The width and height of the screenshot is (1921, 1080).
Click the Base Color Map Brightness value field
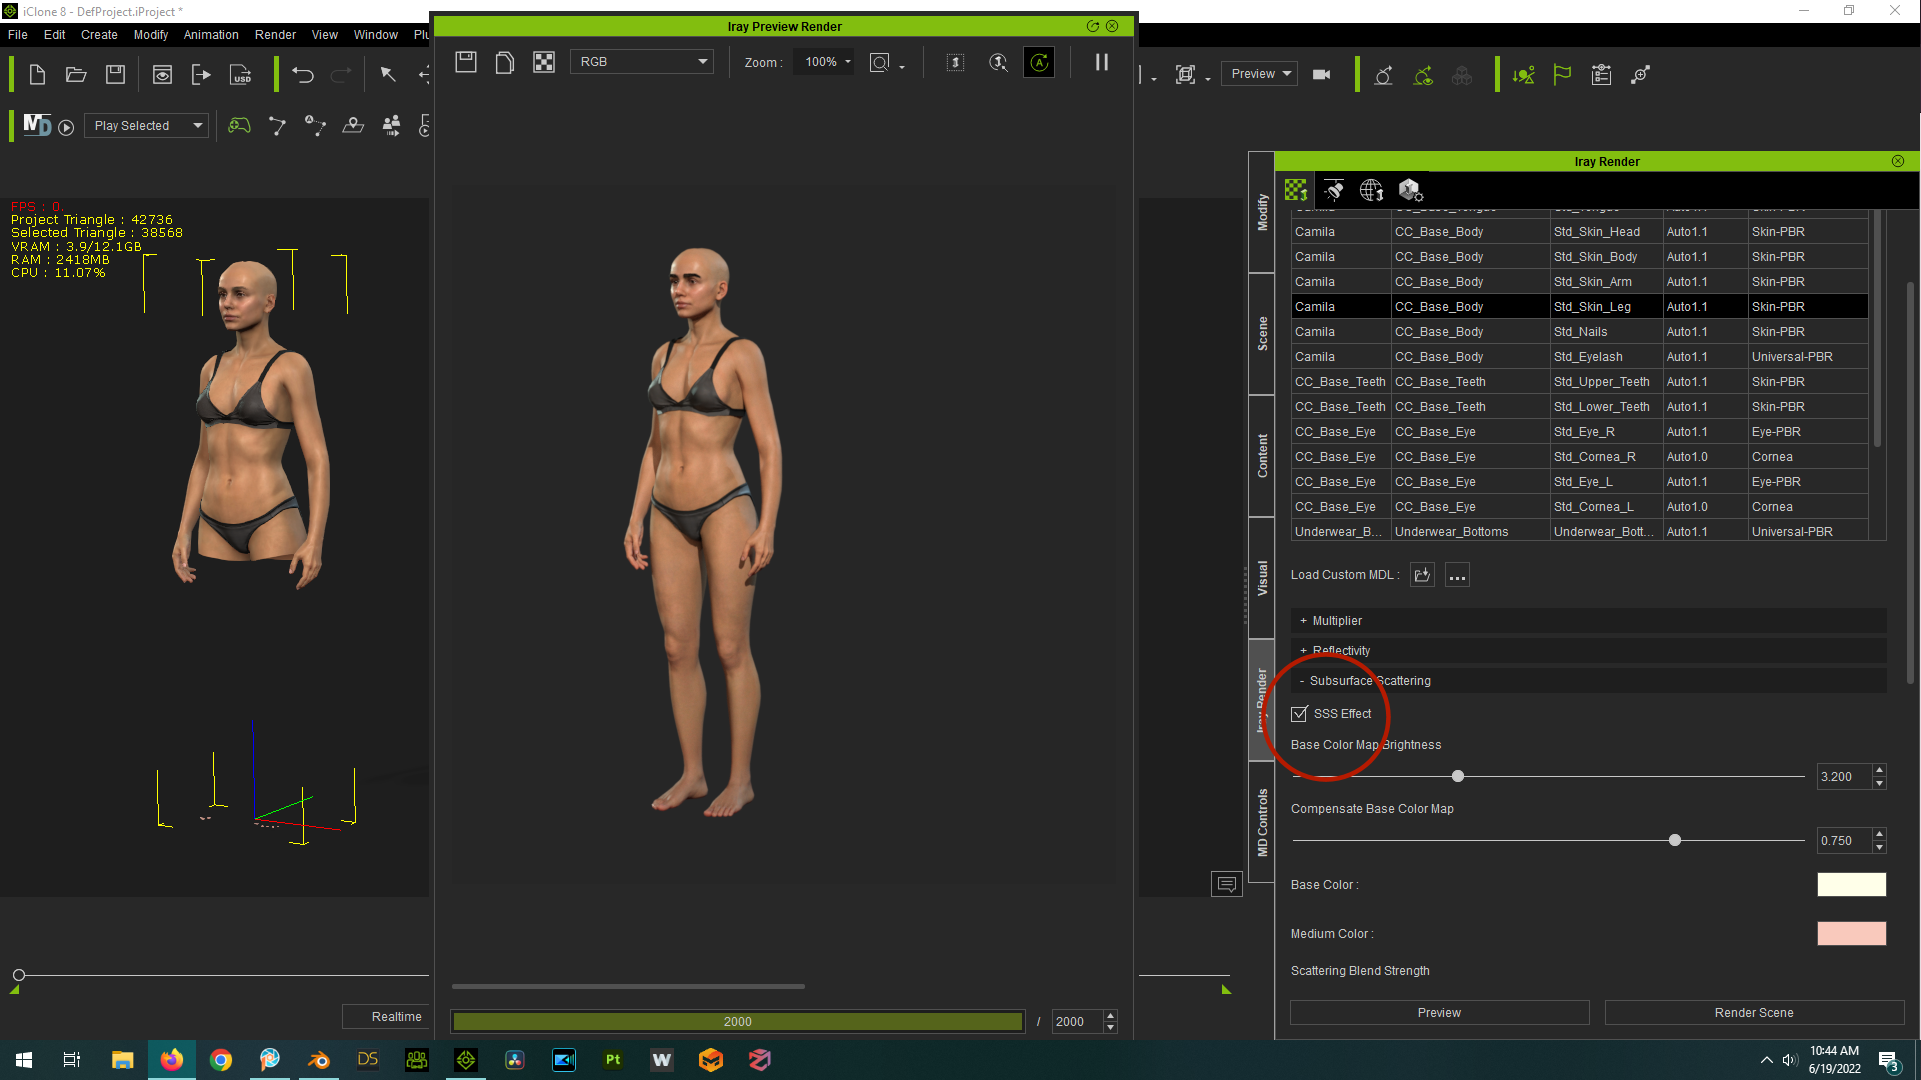pyautogui.click(x=1844, y=777)
